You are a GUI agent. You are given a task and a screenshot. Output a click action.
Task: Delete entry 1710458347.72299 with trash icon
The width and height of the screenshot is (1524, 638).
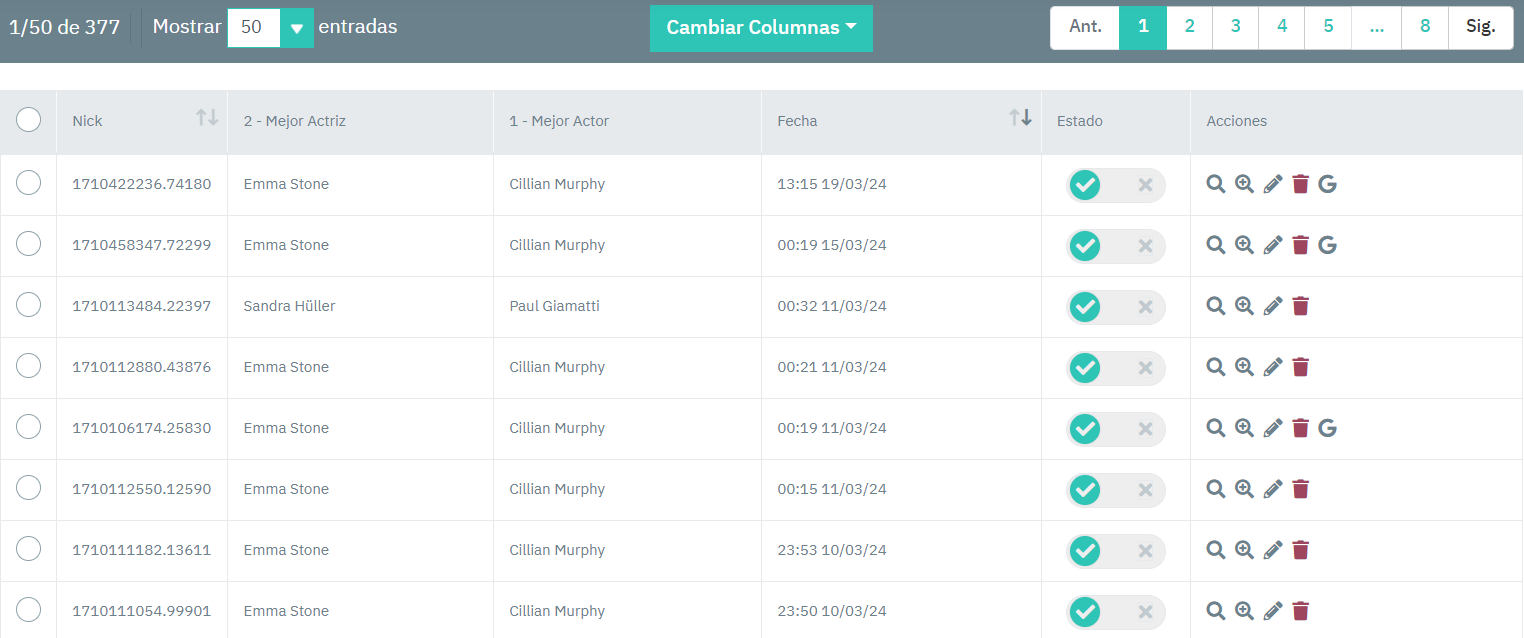[1300, 245]
